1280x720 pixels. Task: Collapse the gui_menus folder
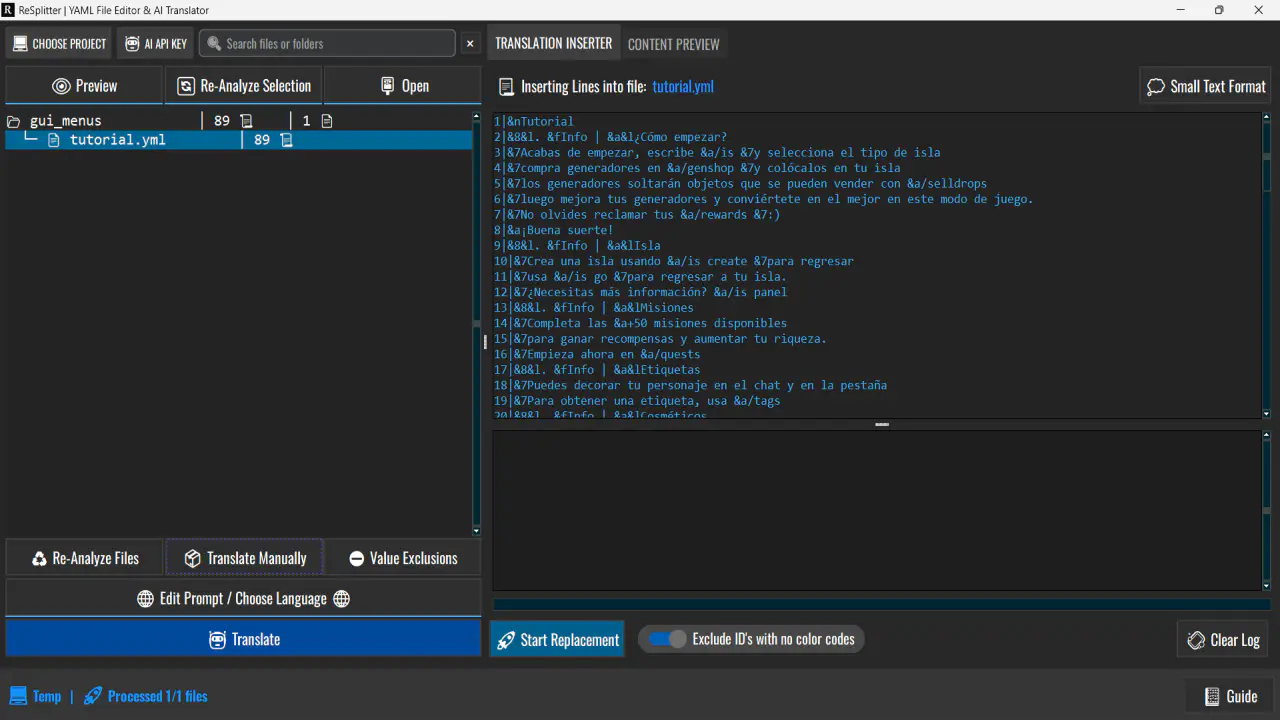[x=14, y=121]
